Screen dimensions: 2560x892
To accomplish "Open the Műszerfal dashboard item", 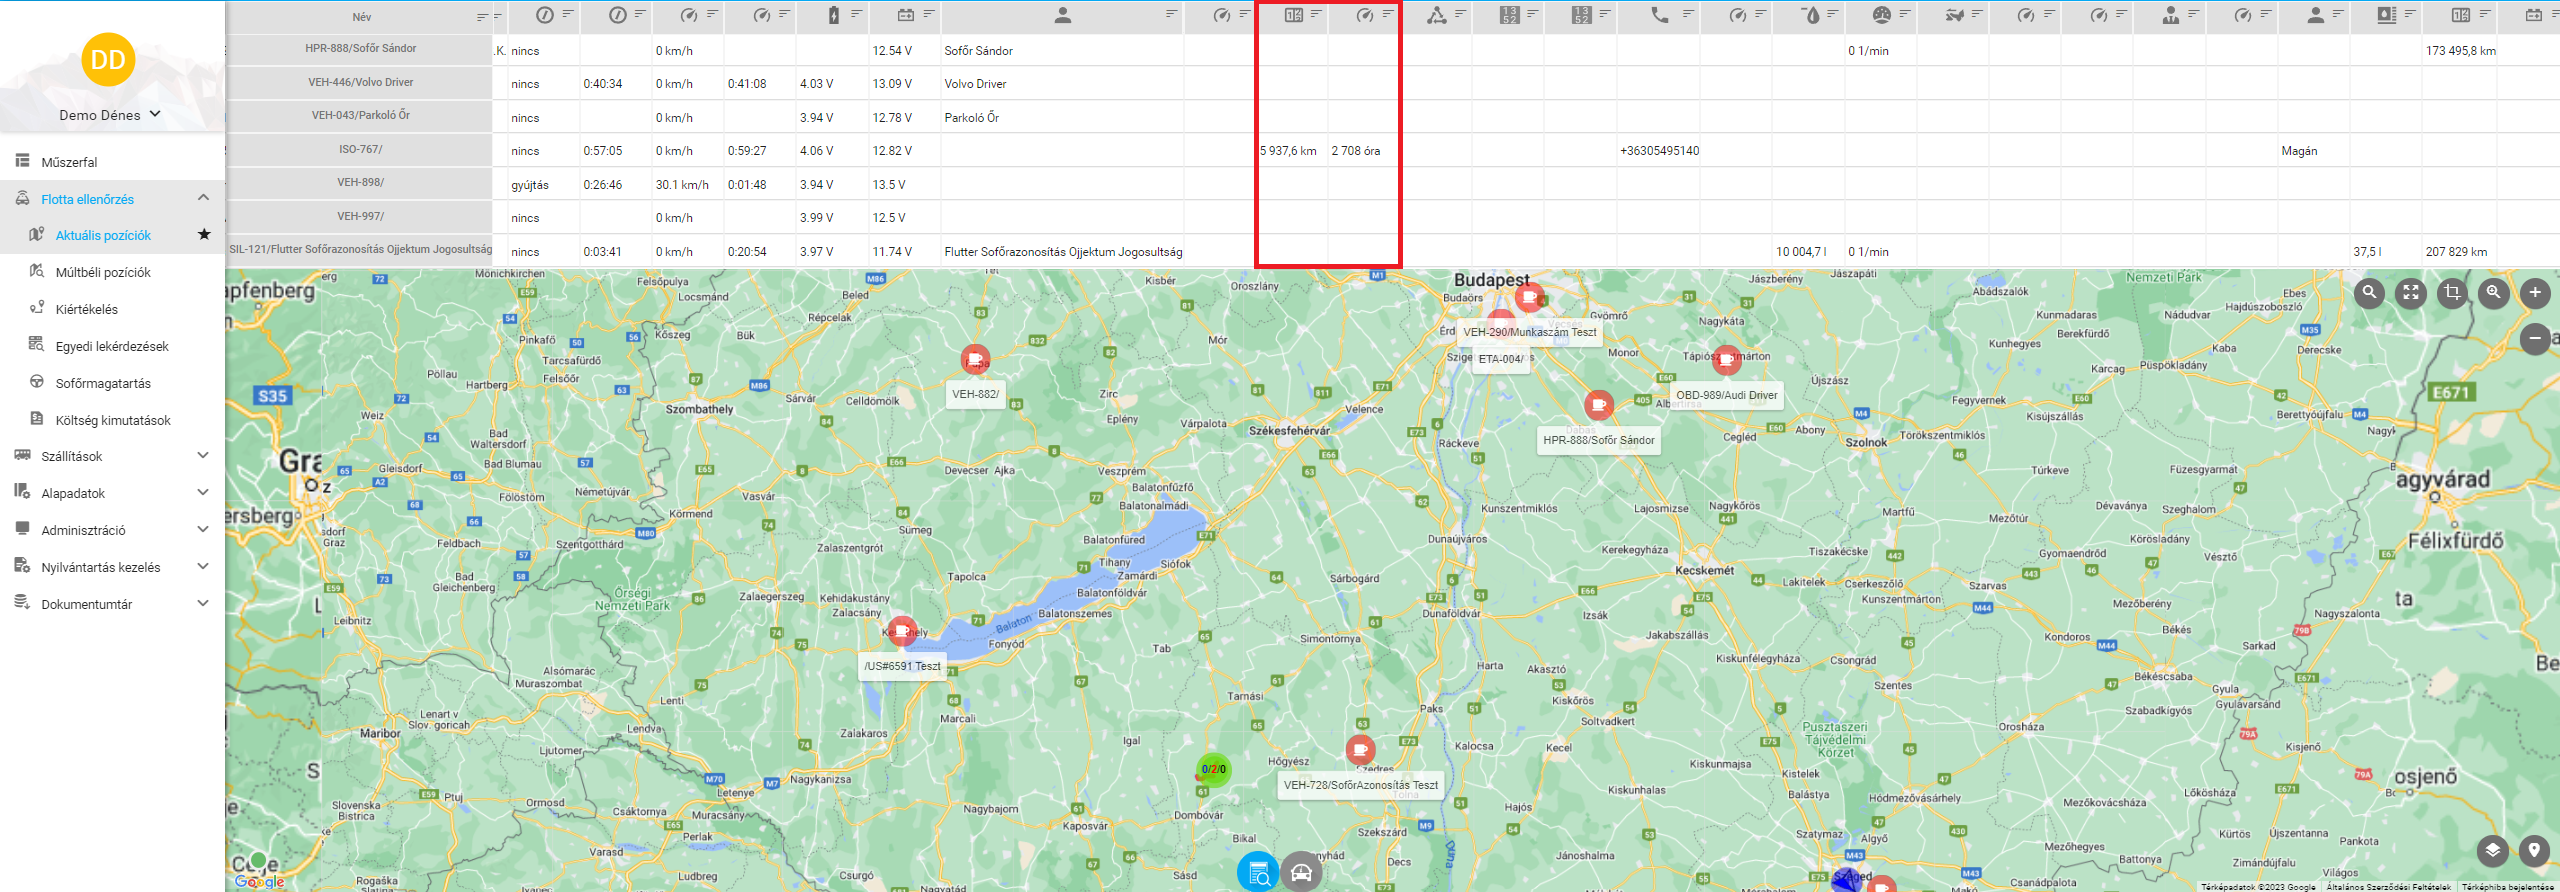I will pyautogui.click(x=69, y=162).
